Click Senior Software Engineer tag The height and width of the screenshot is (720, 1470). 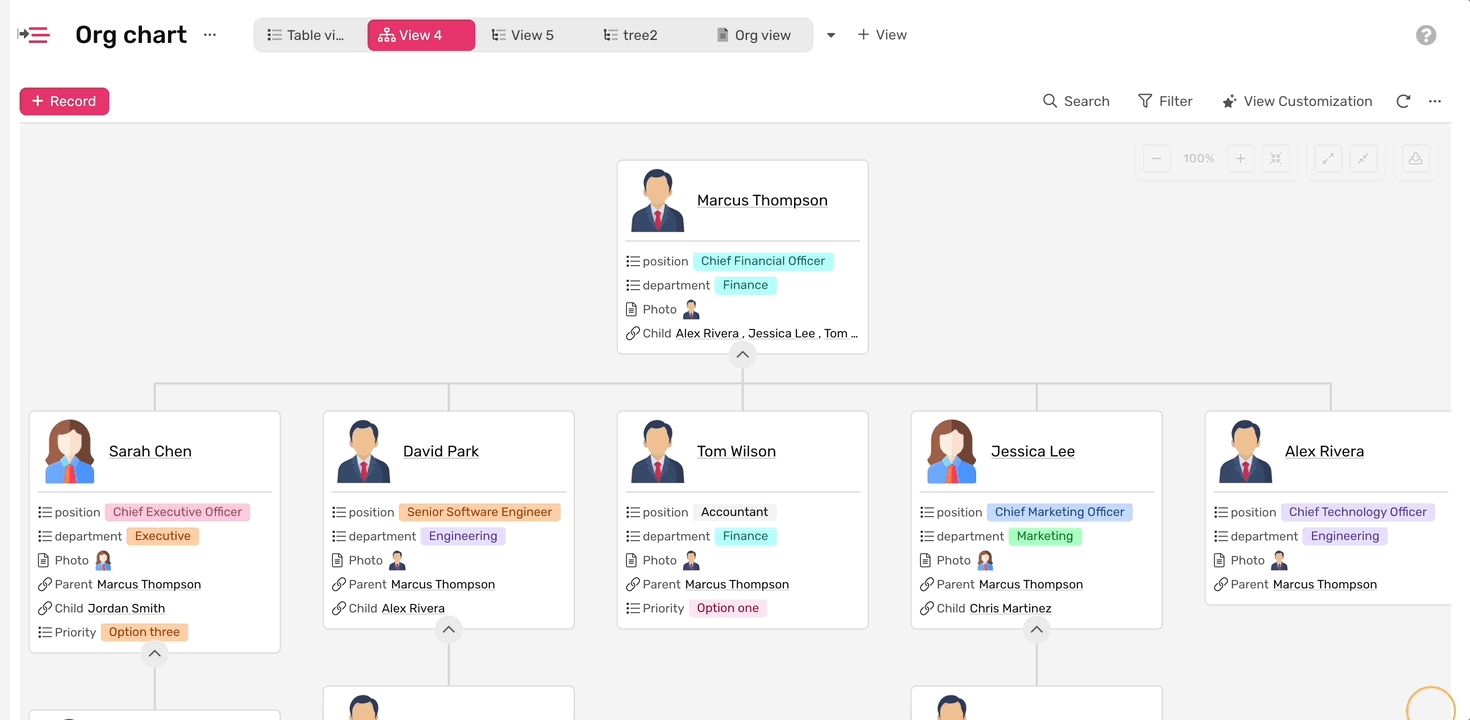point(479,512)
